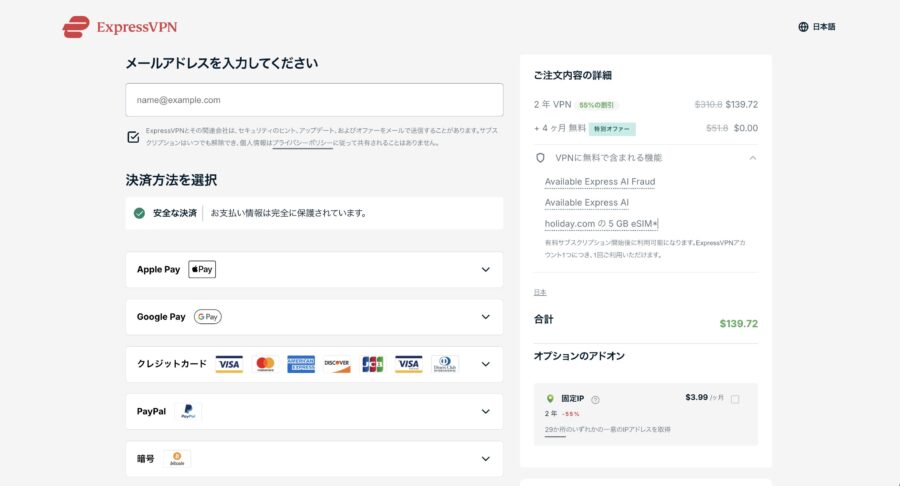Image resolution: width=900 pixels, height=486 pixels.
Task: Click the second Visa card logo
Action: 409,364
